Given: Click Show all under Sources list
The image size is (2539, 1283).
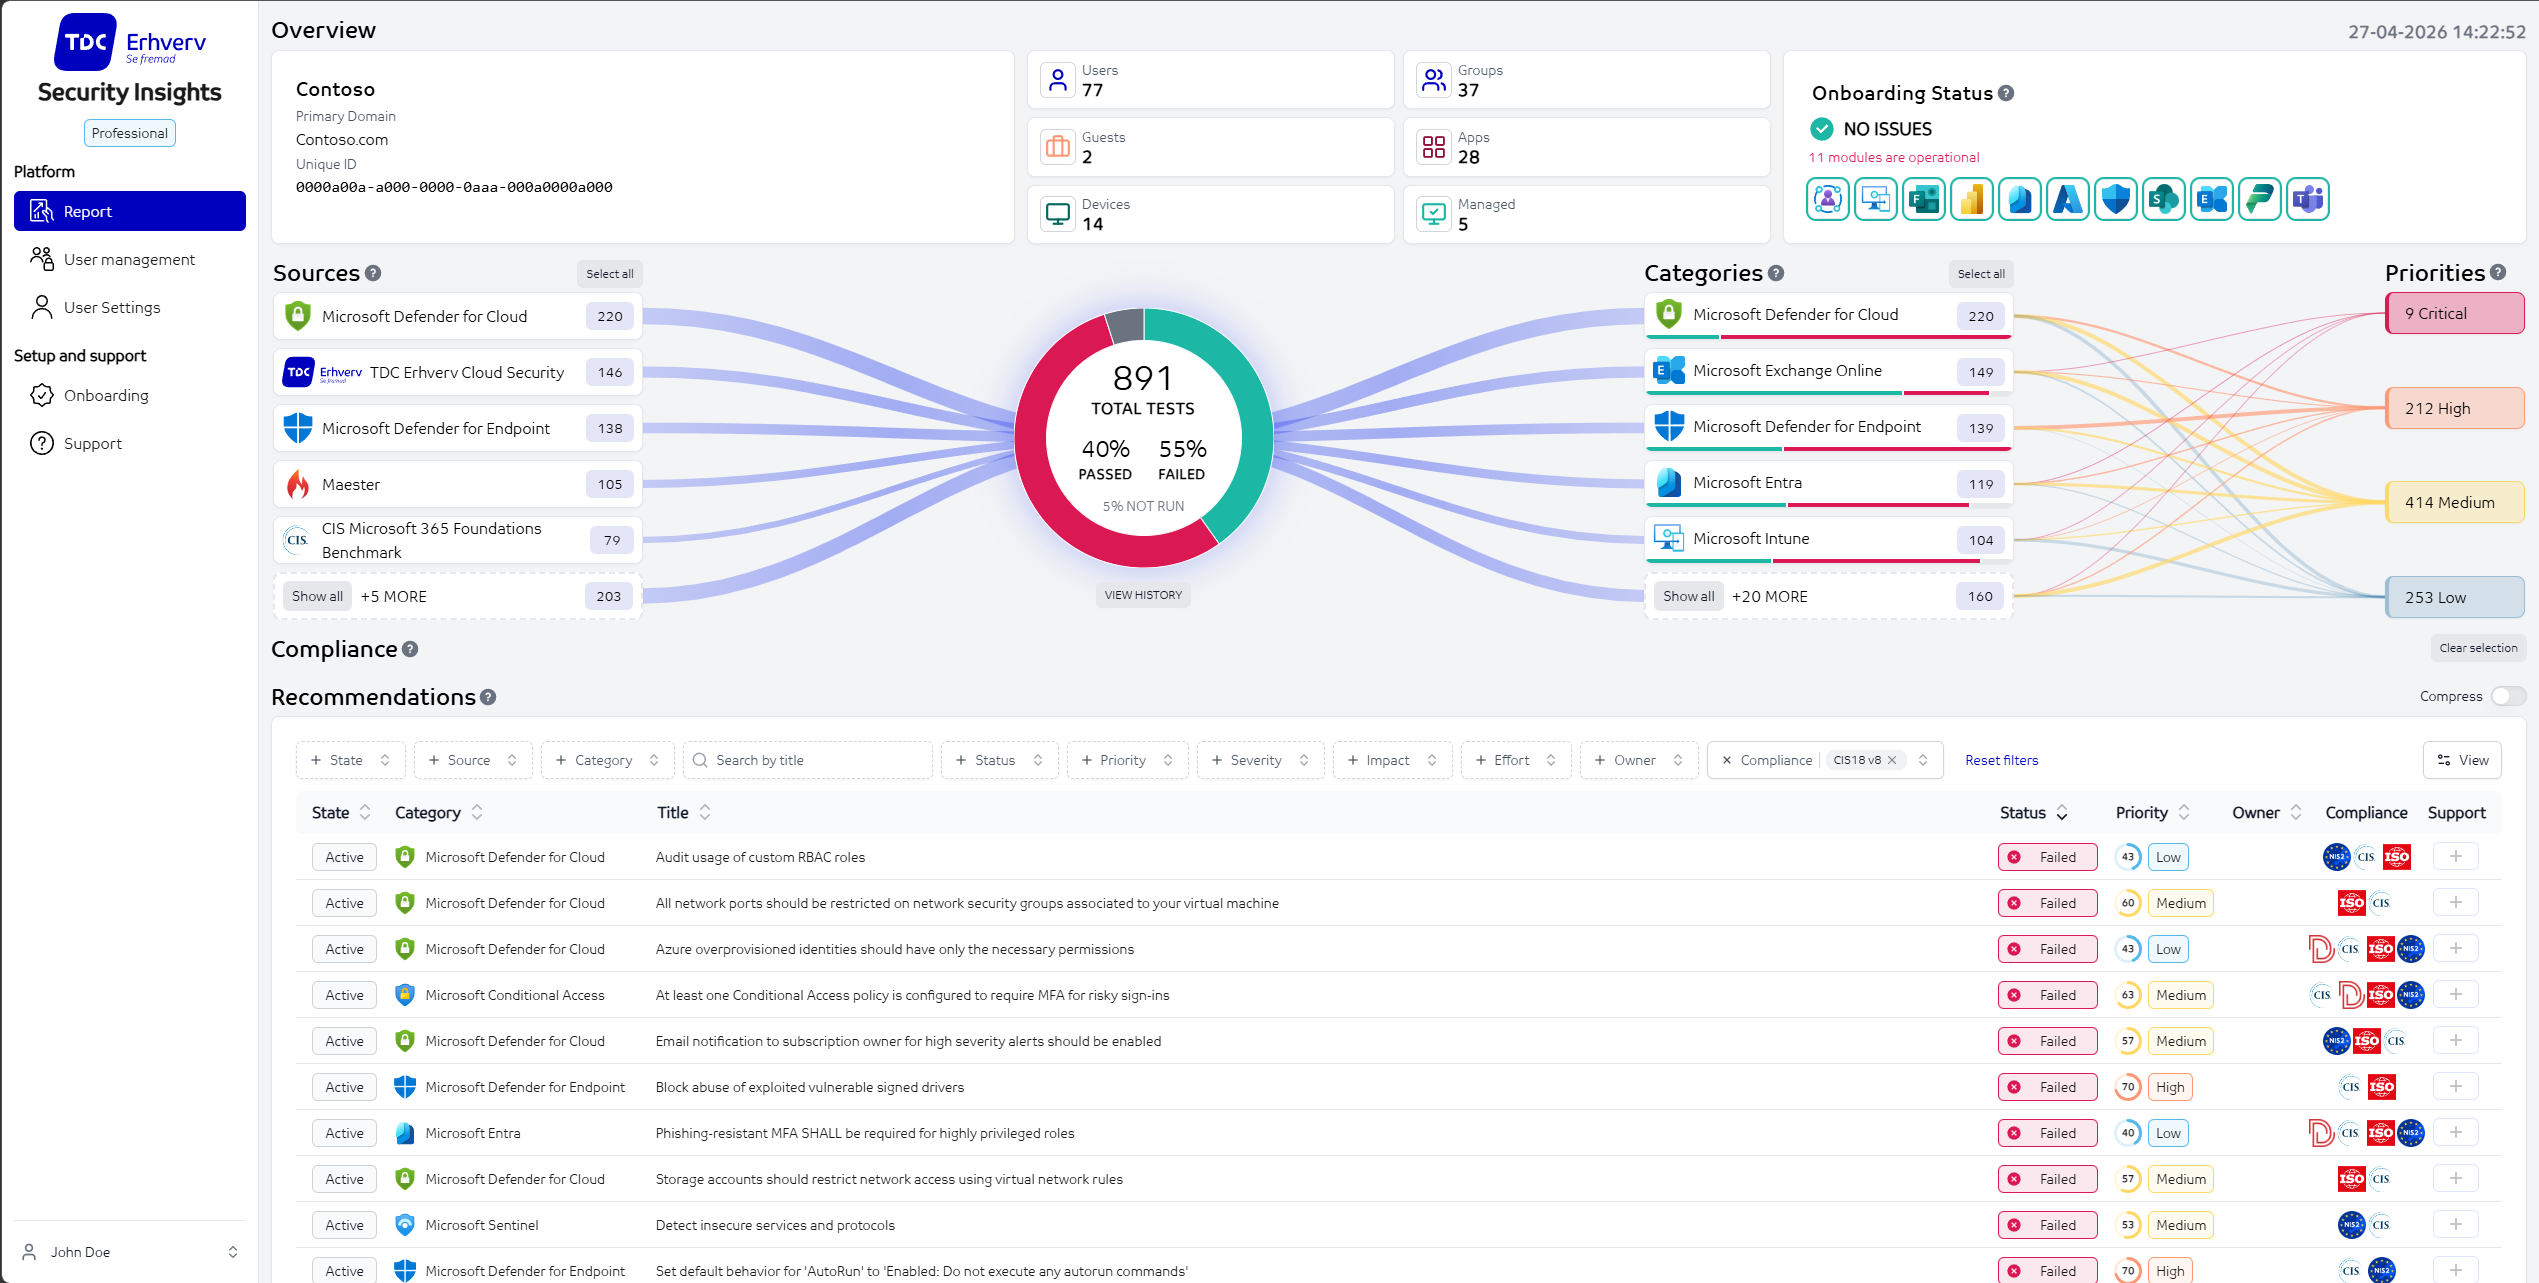Looking at the screenshot, I should coord(317,596).
